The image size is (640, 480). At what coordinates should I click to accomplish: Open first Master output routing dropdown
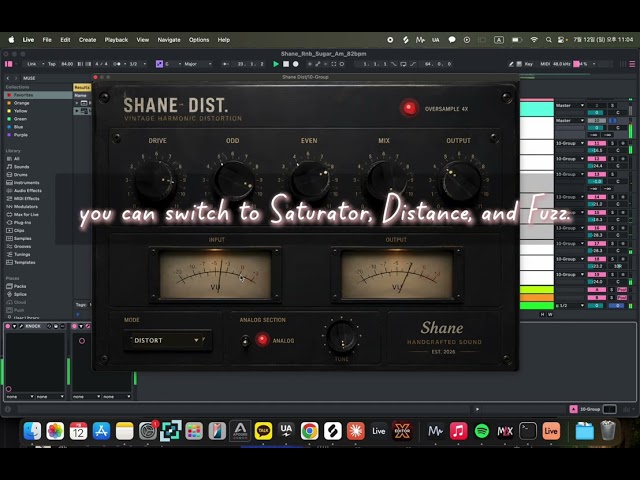[x=570, y=105]
